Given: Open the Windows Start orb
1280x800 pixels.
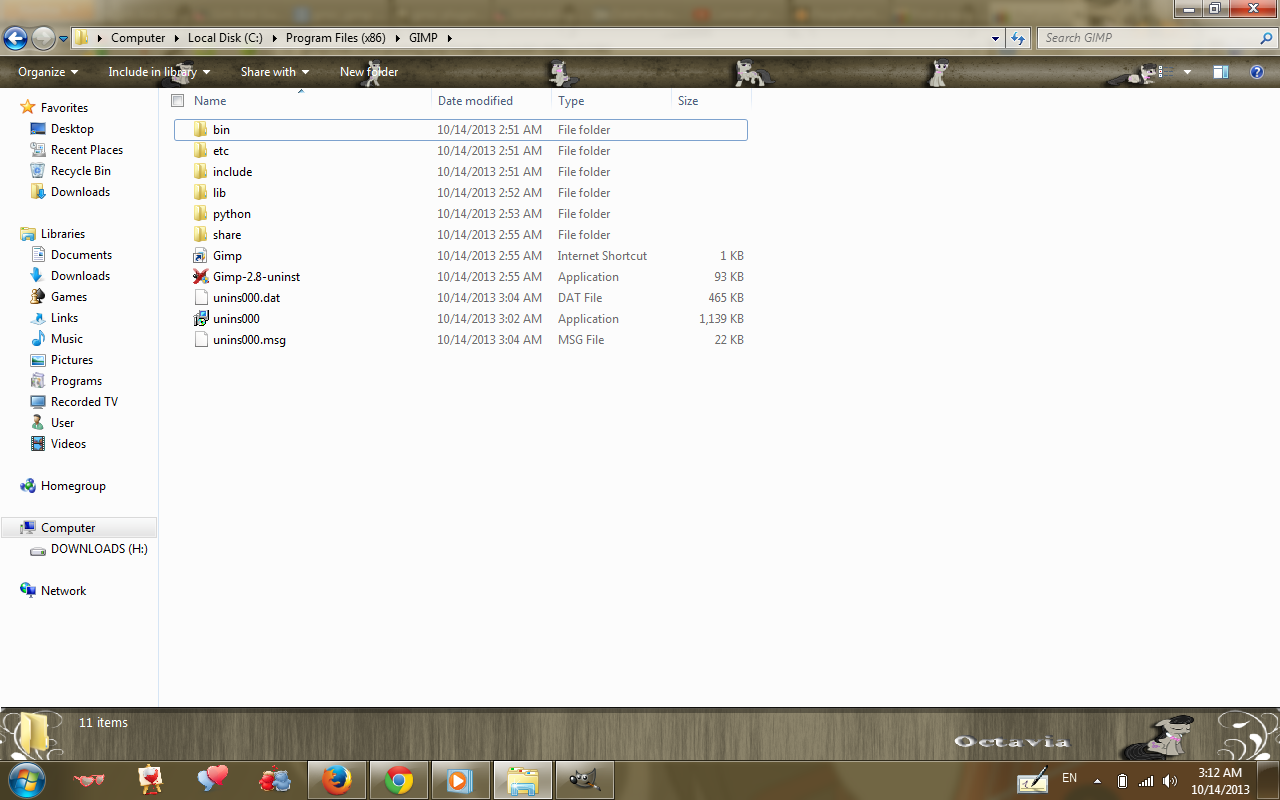Looking at the screenshot, I should tap(27, 780).
